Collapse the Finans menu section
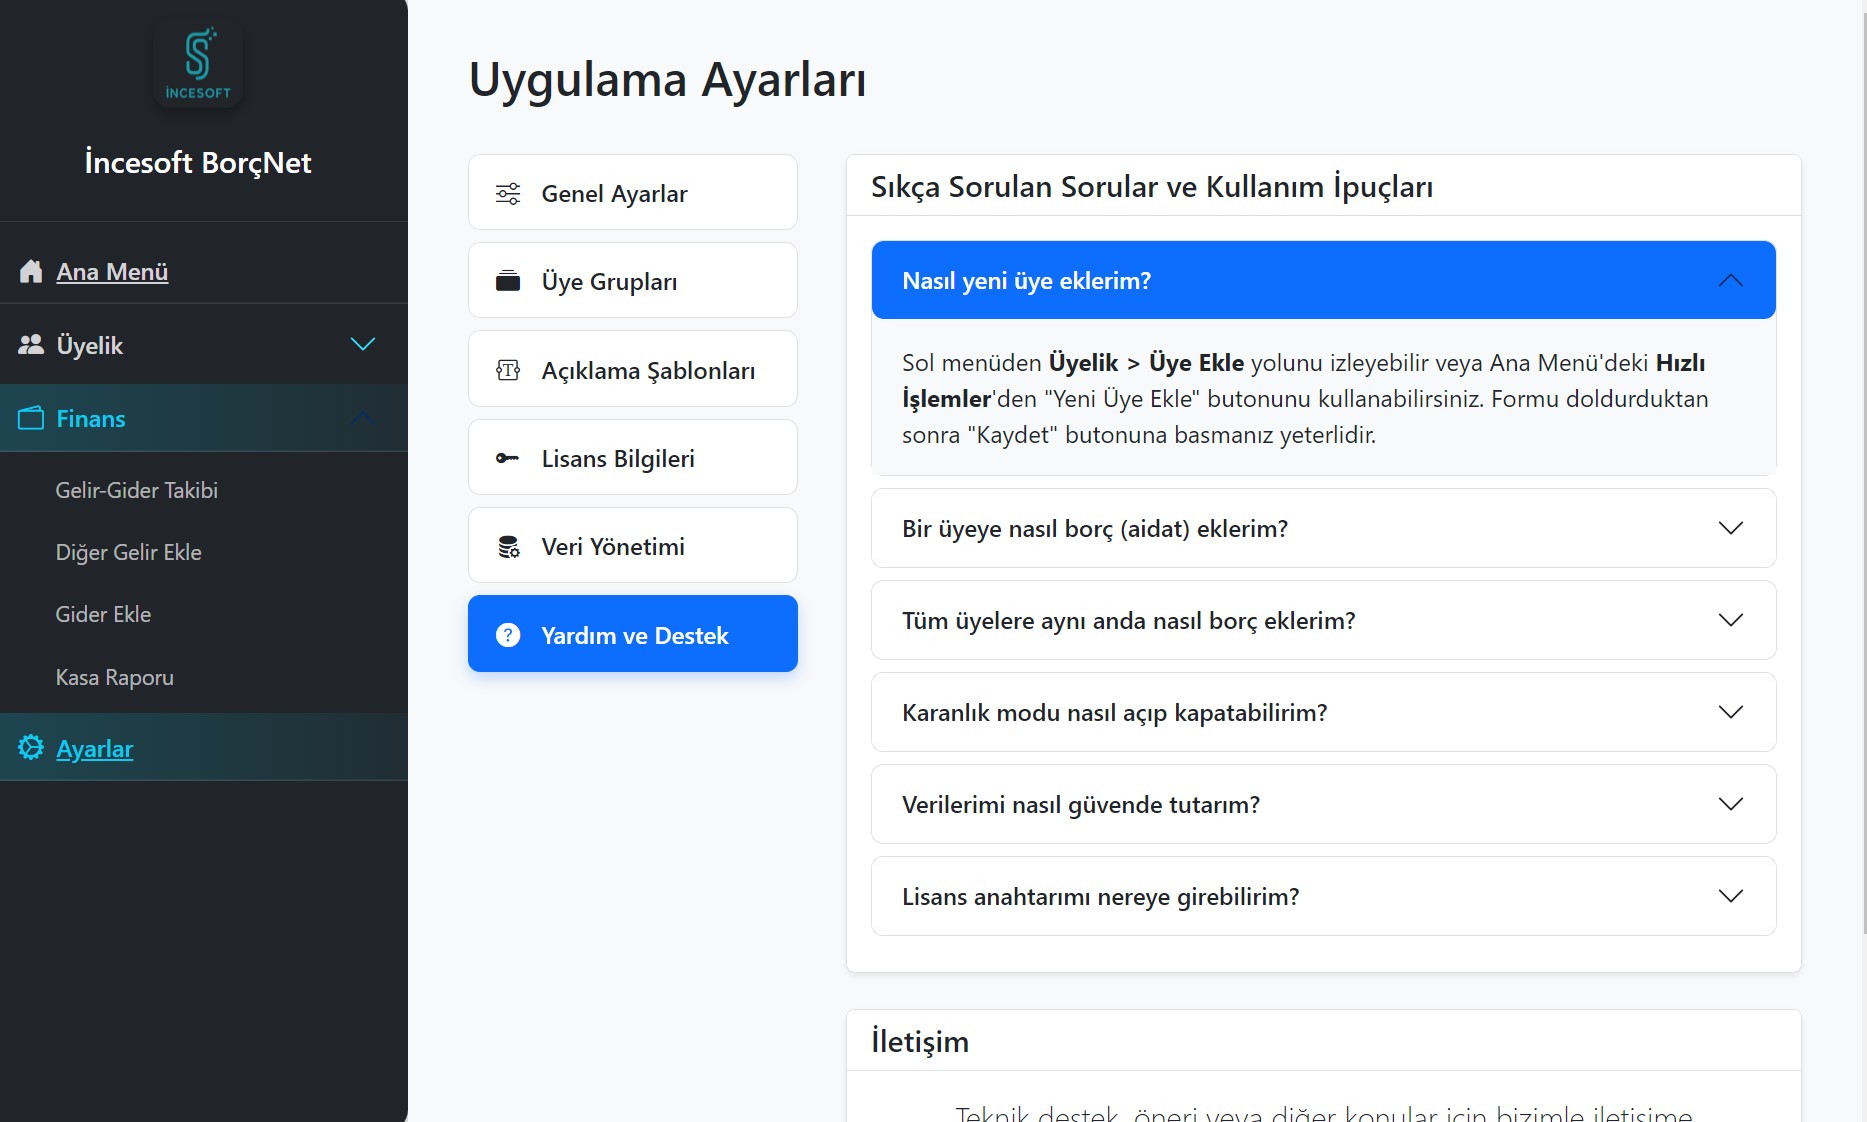This screenshot has height=1122, width=1867. pos(362,418)
